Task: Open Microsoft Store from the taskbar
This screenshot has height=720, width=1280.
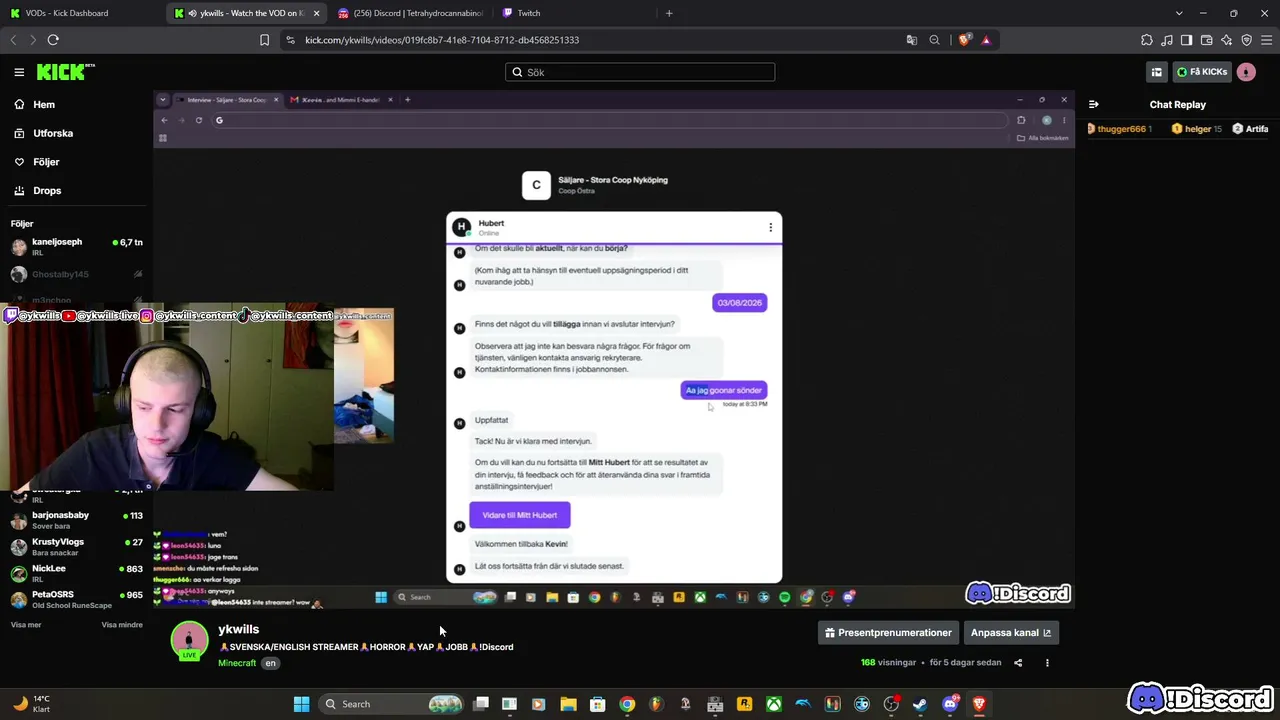Action: [x=597, y=704]
